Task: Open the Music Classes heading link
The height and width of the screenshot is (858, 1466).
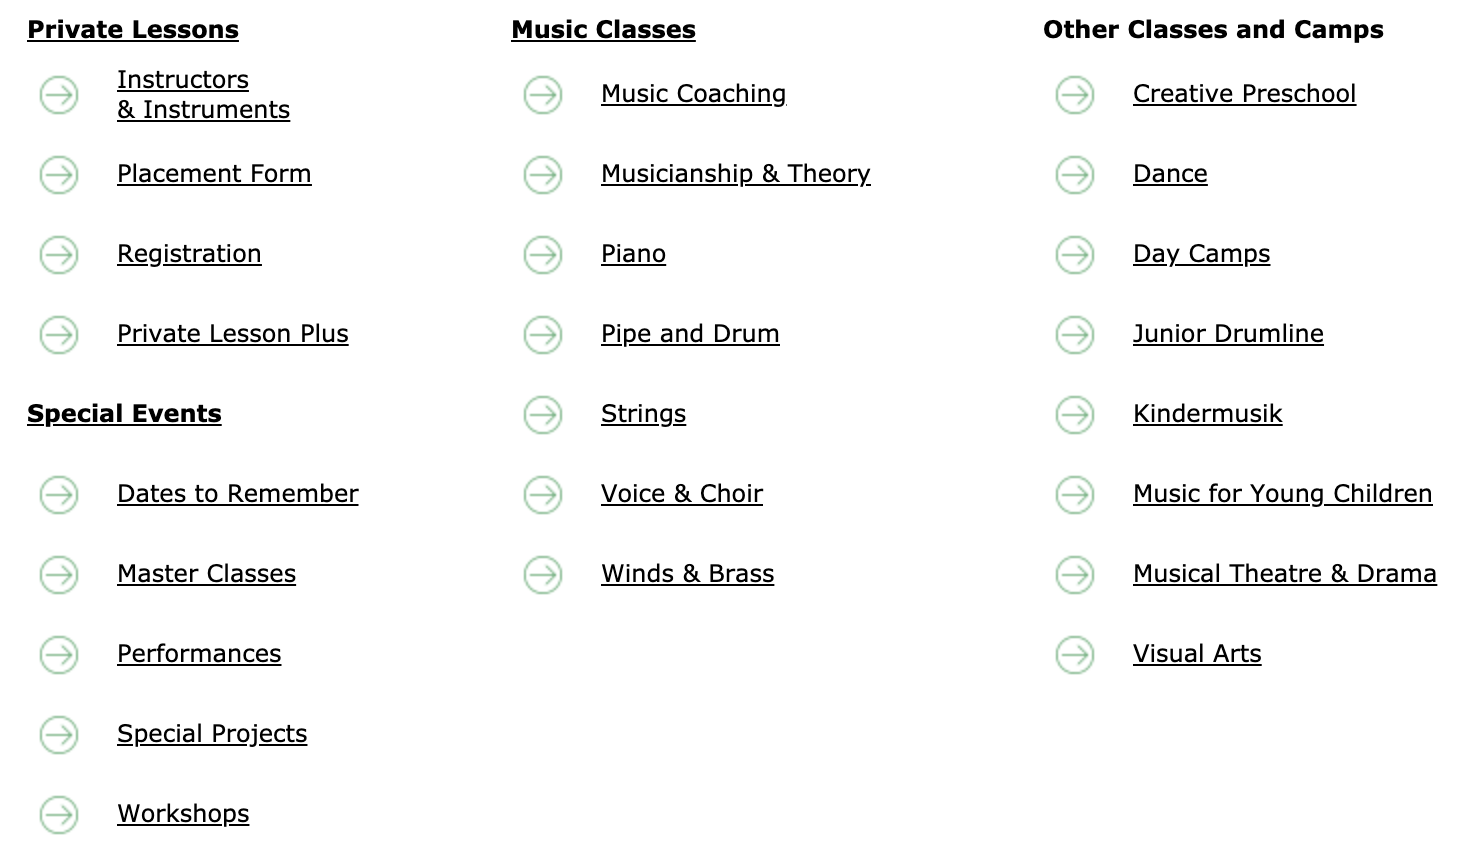Action: [x=603, y=30]
